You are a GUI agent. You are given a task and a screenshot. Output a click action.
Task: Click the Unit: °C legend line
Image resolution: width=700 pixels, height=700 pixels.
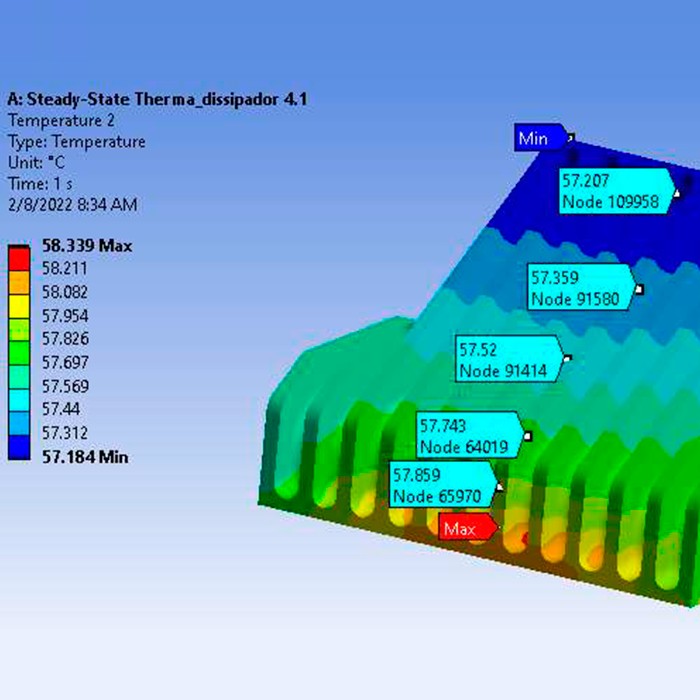39,163
